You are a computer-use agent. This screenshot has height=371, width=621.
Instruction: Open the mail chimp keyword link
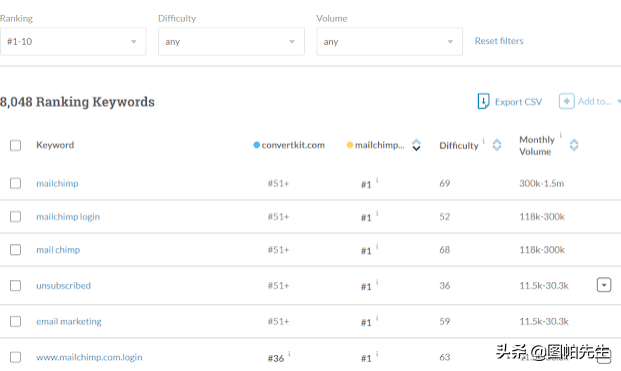click(58, 250)
